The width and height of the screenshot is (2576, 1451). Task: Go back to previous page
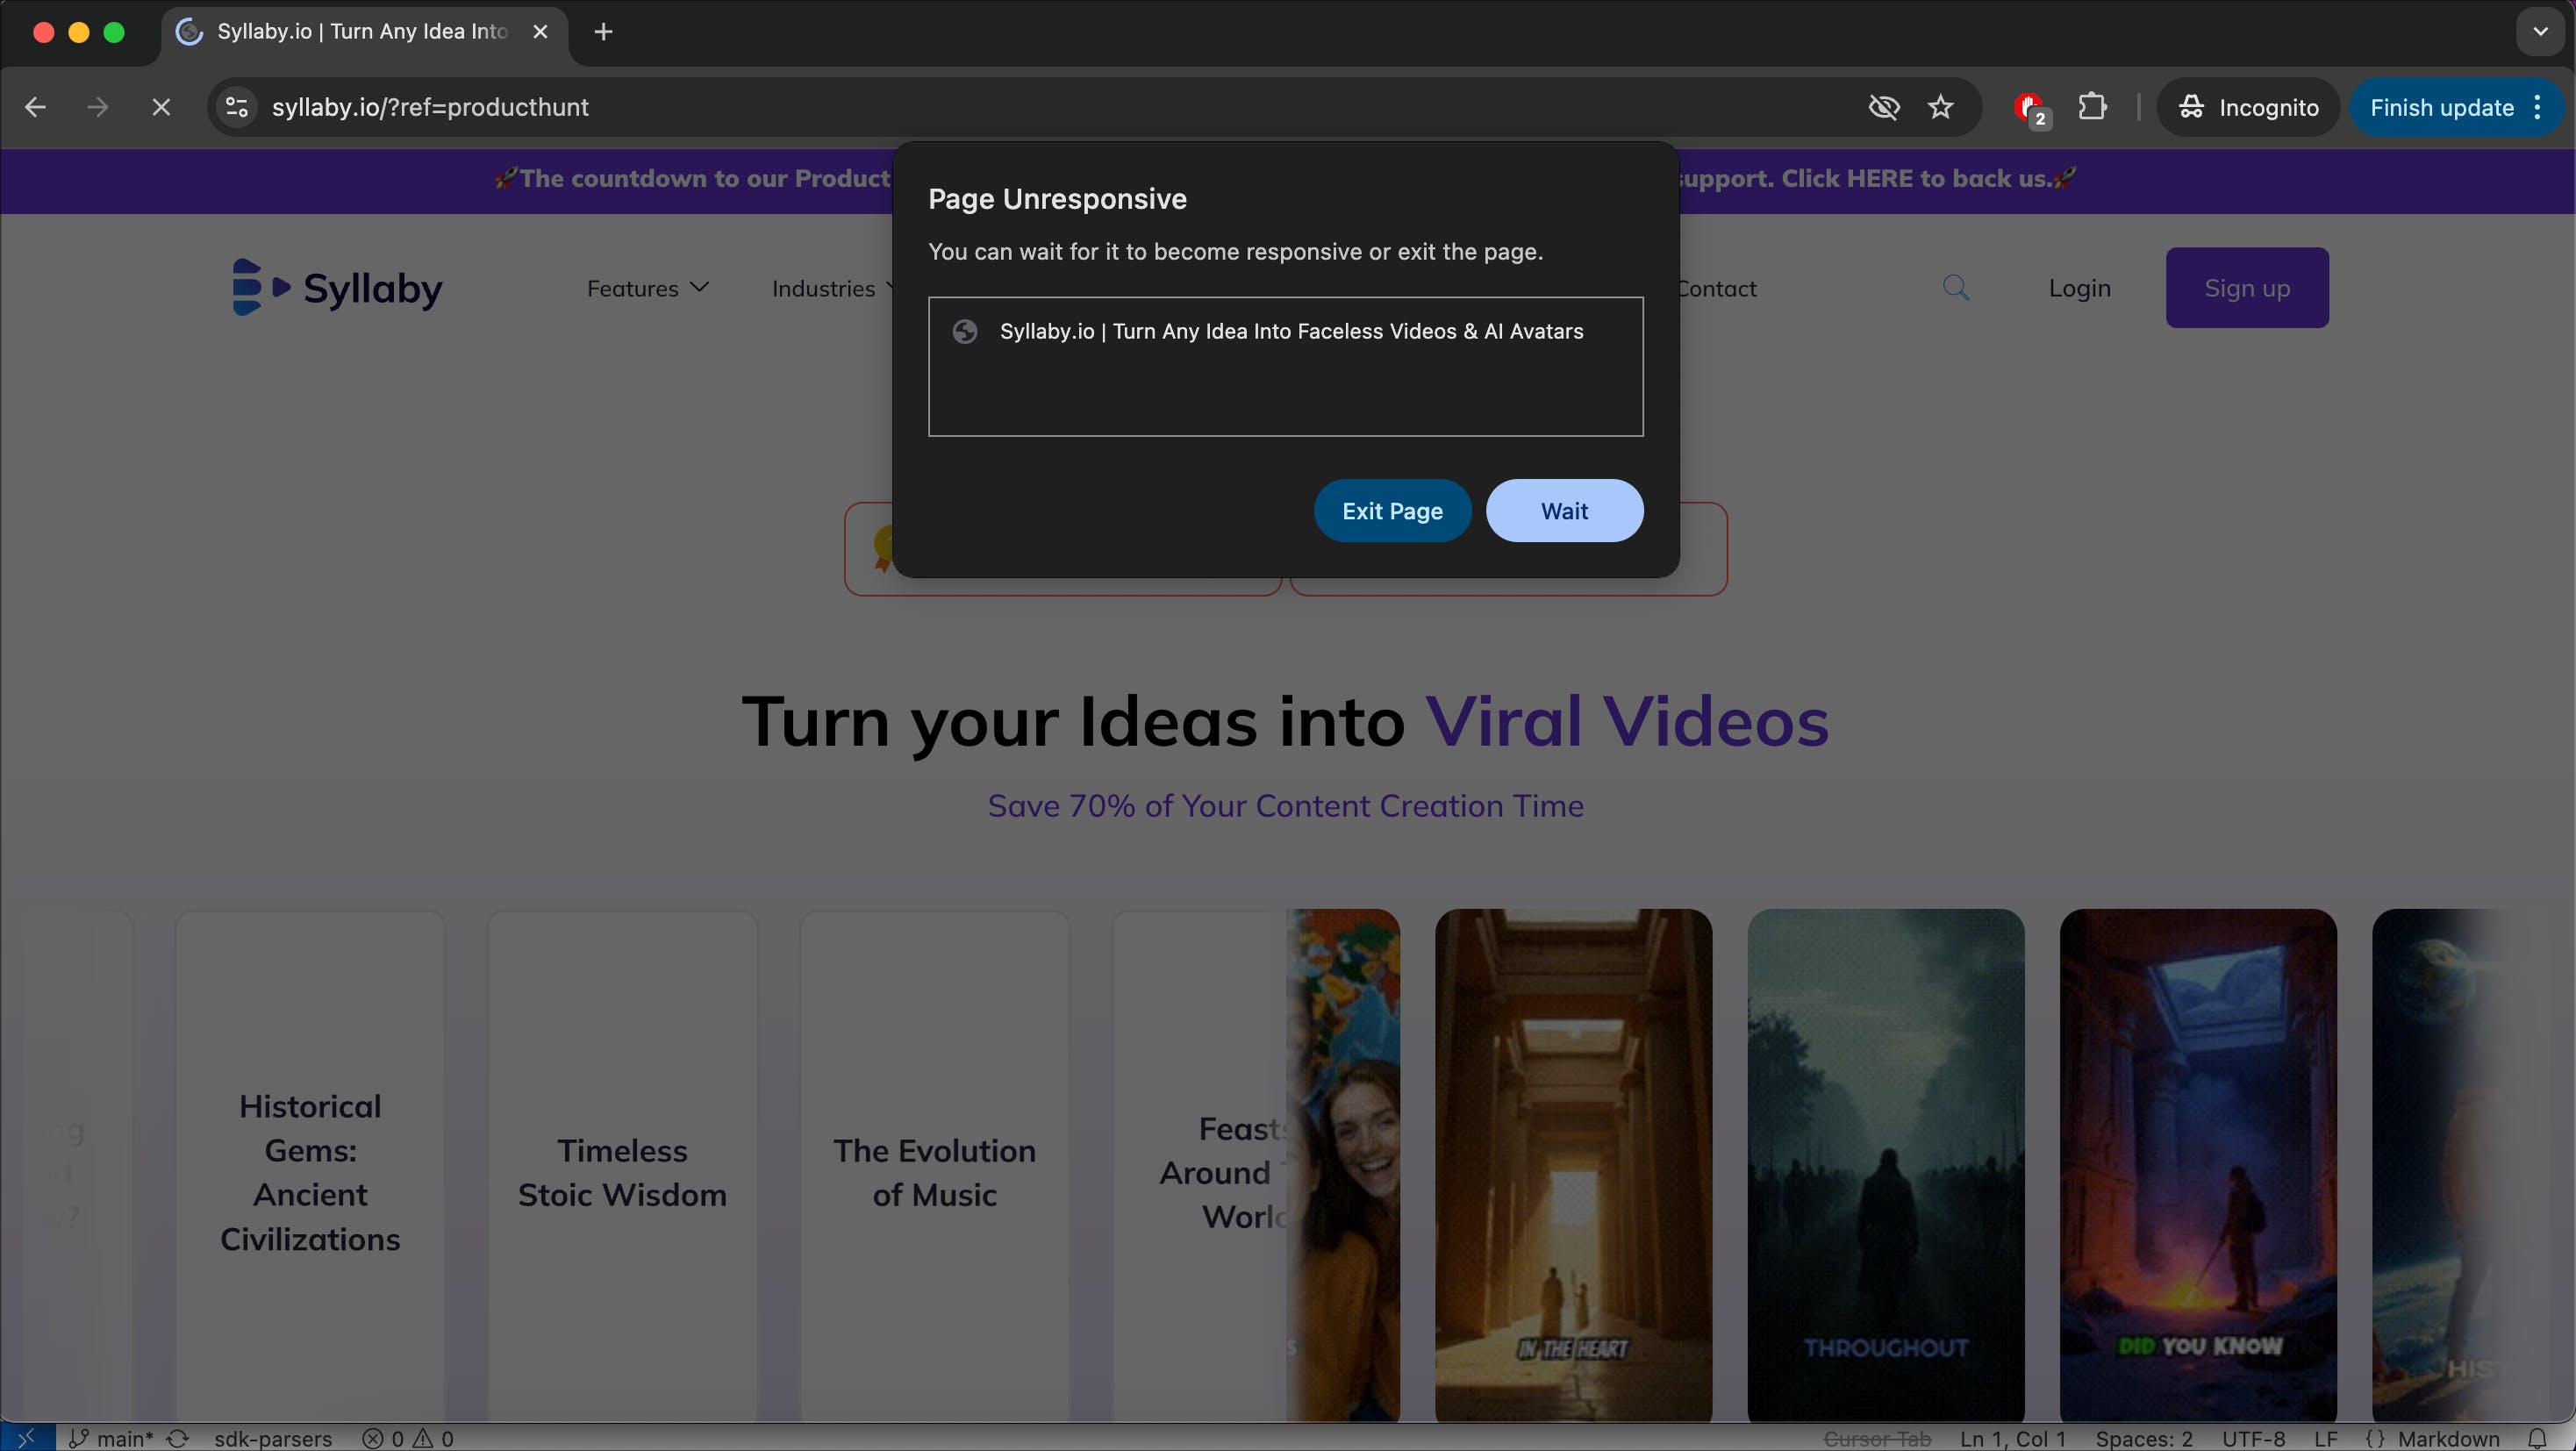(x=36, y=107)
